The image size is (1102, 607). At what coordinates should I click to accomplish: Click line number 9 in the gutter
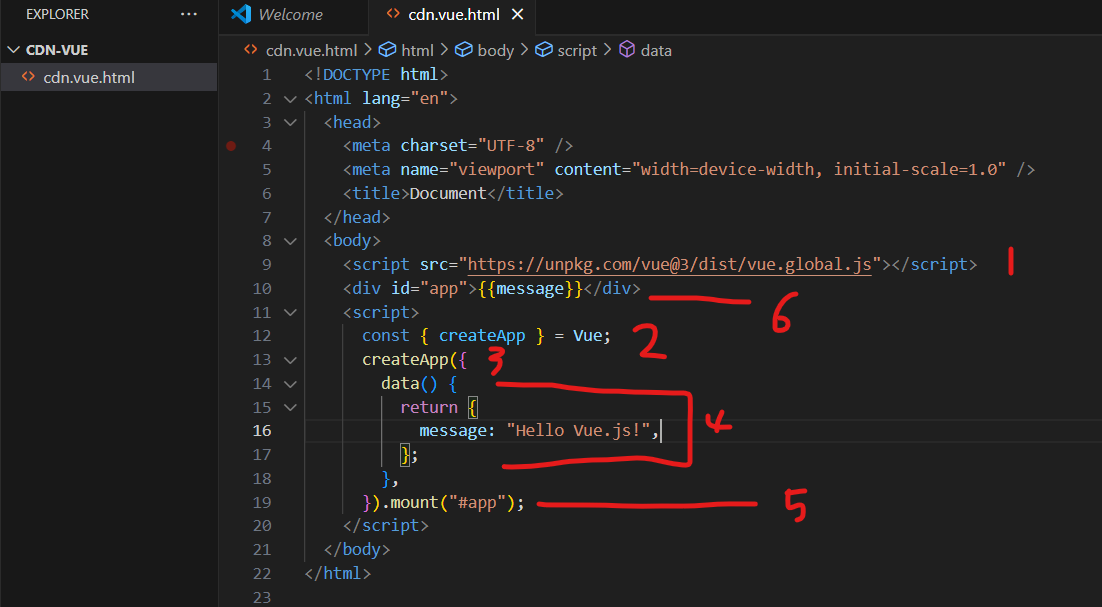pos(266,264)
